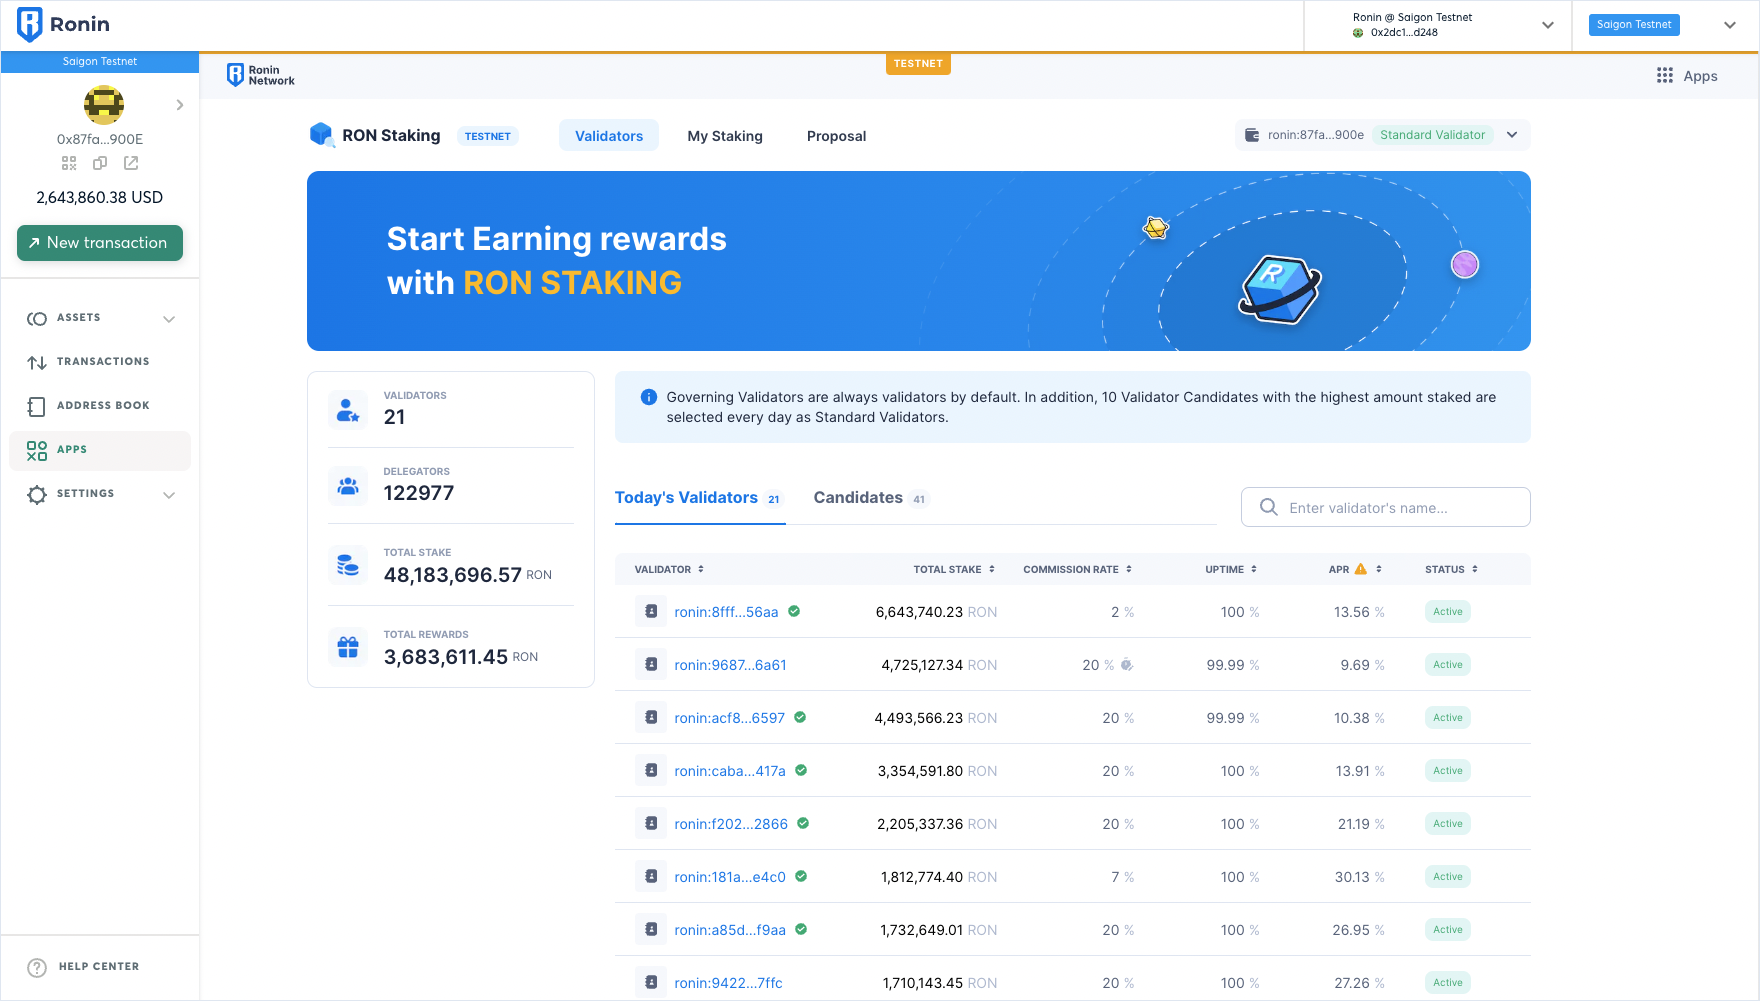
Task: Click the Help Center question mark icon
Action: pyautogui.click(x=37, y=967)
